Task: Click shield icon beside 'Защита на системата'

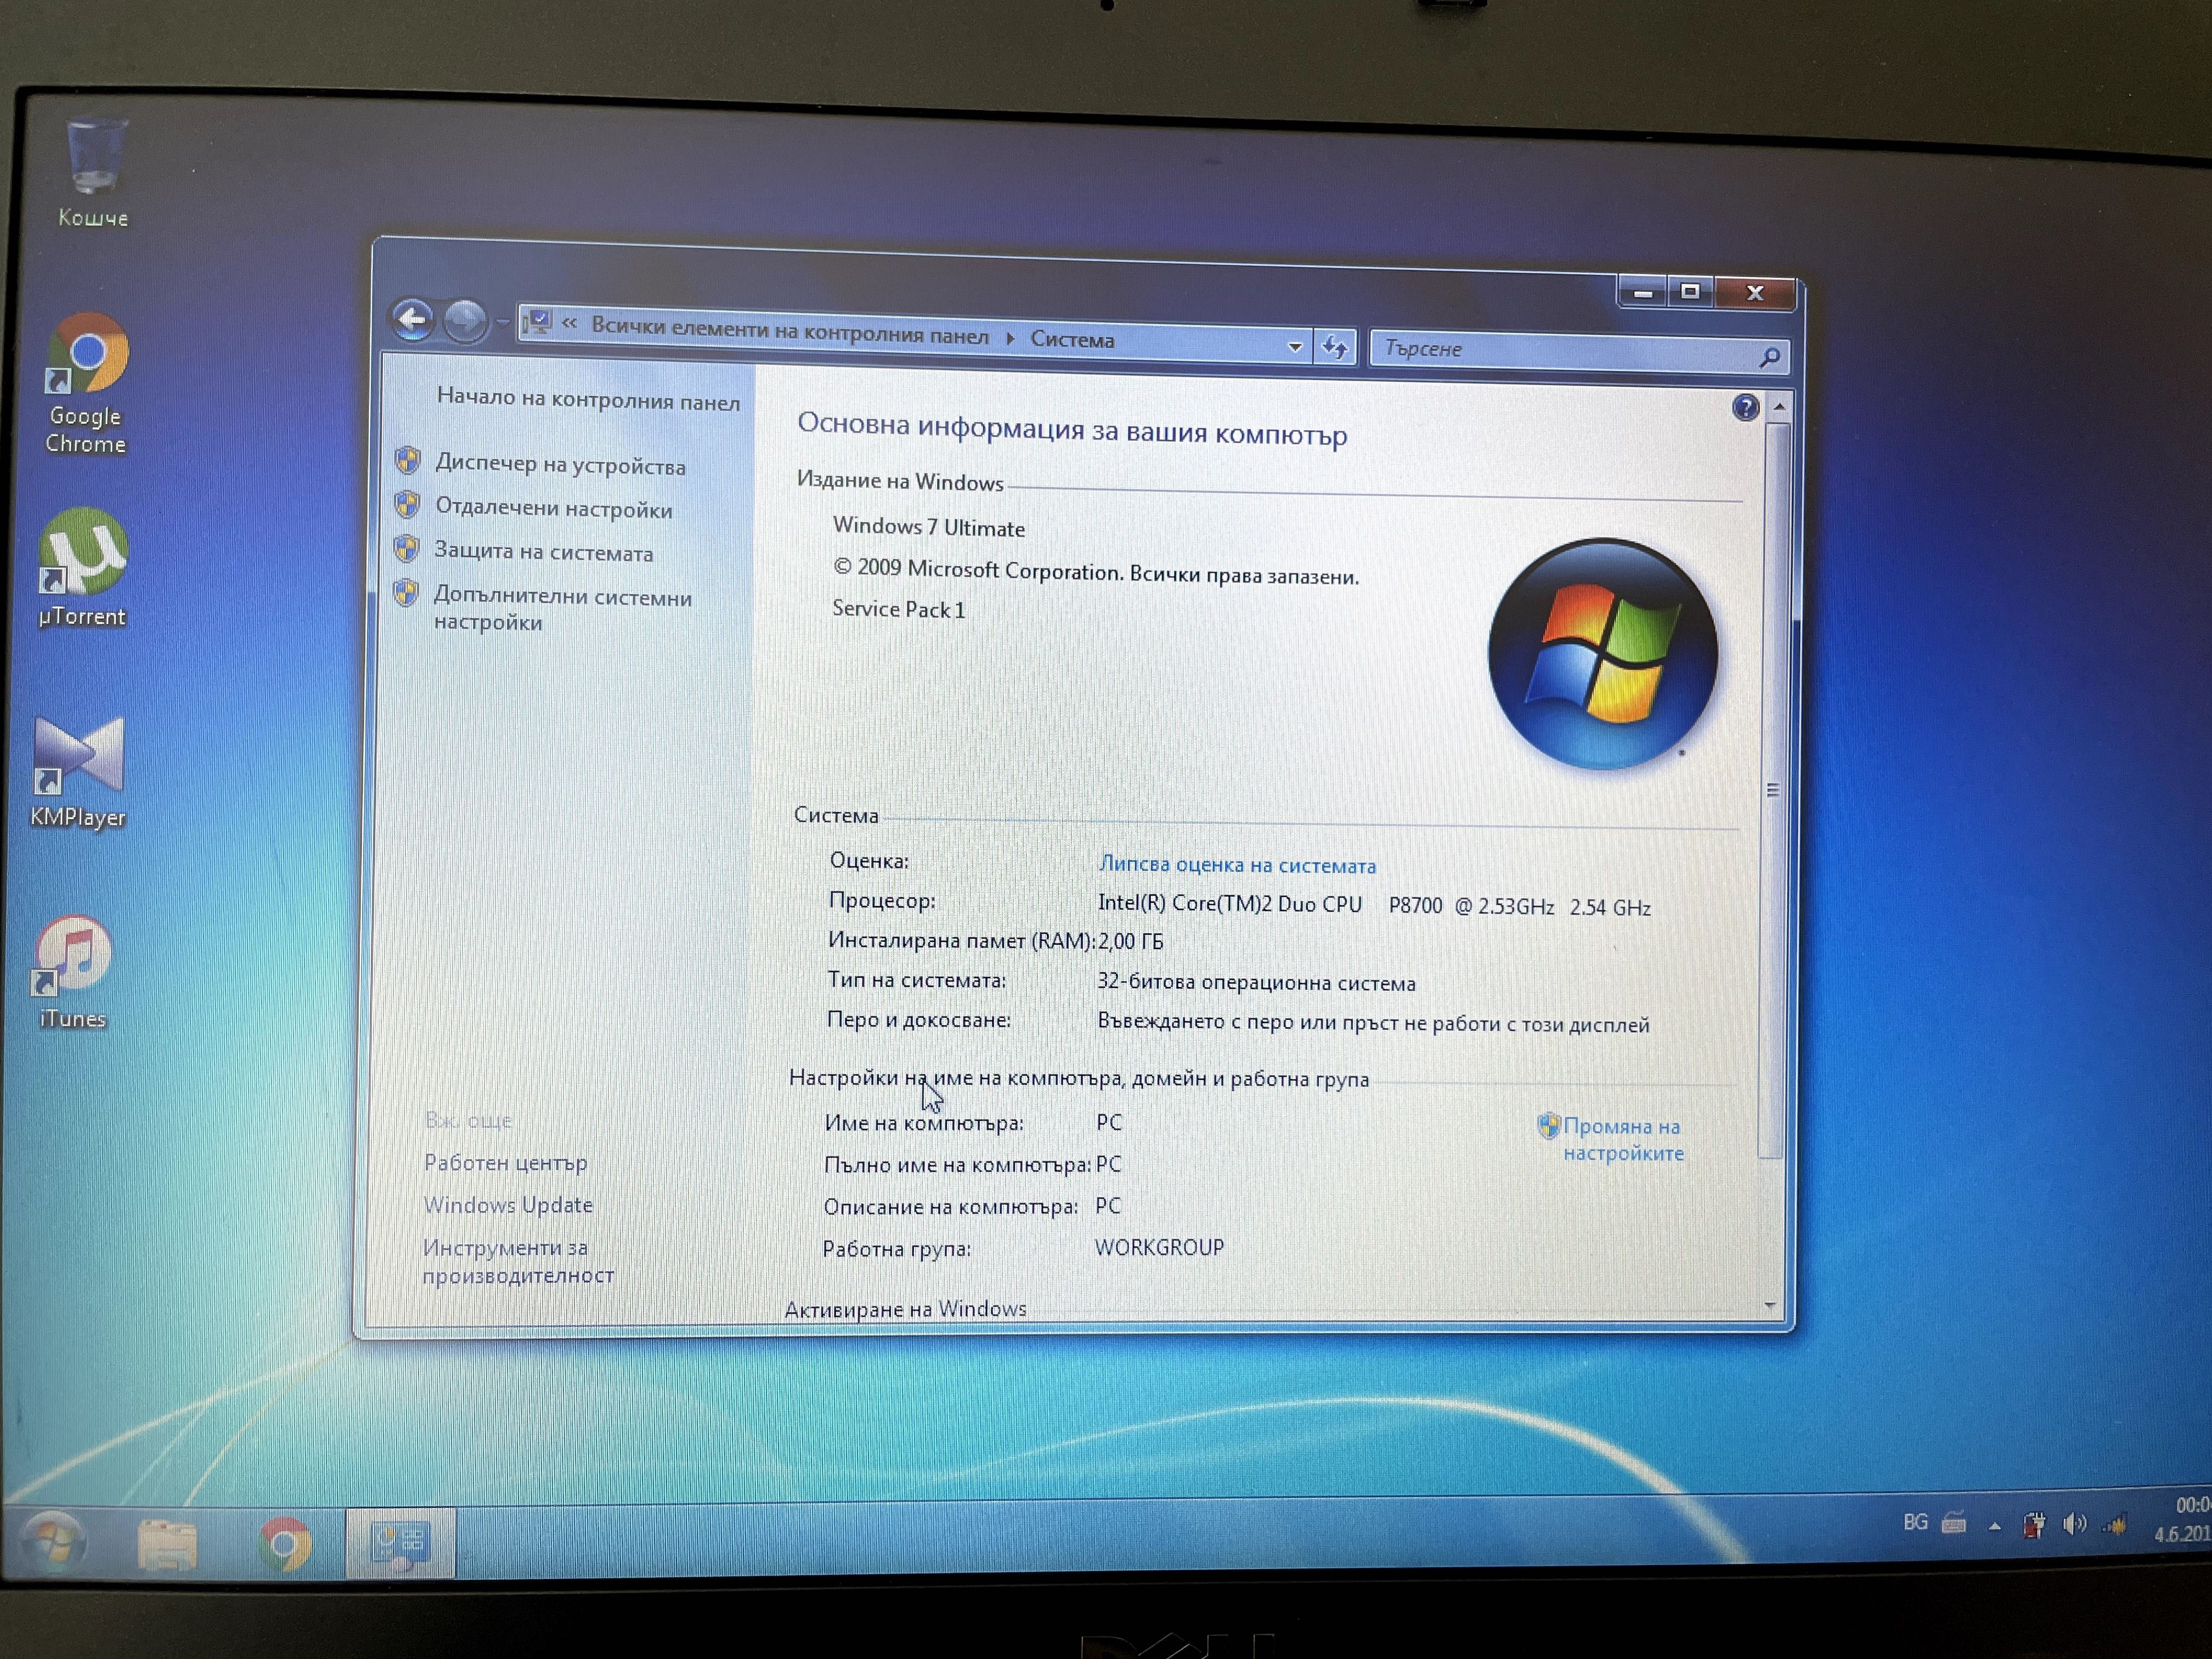Action: [406, 548]
